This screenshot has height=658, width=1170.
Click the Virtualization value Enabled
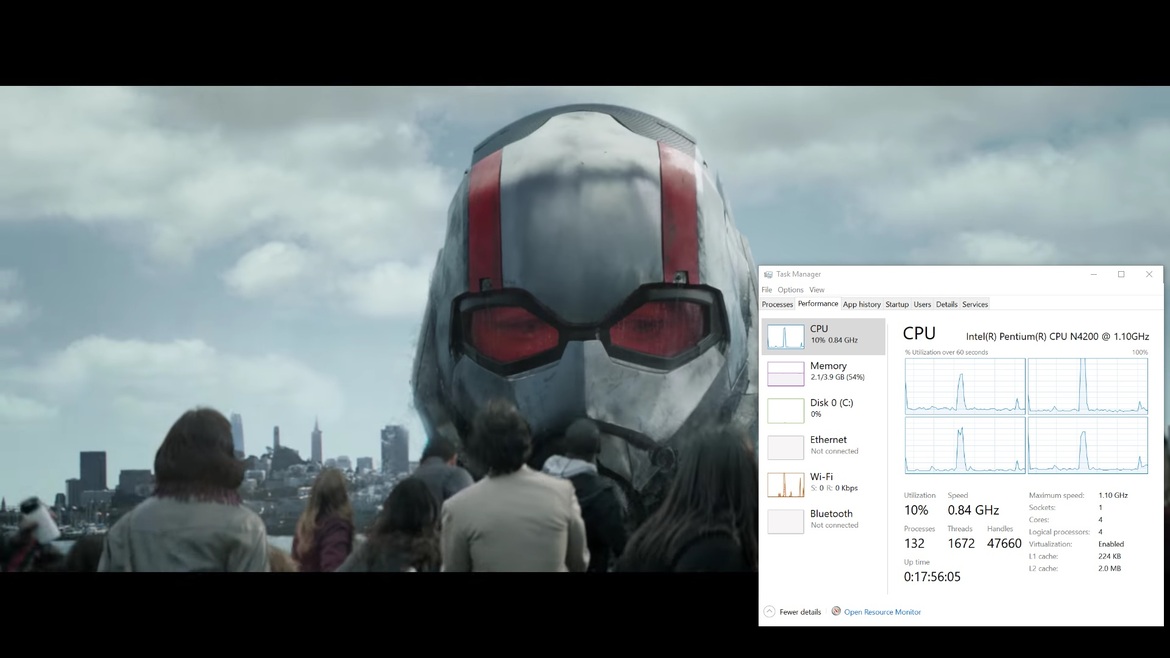point(1111,544)
